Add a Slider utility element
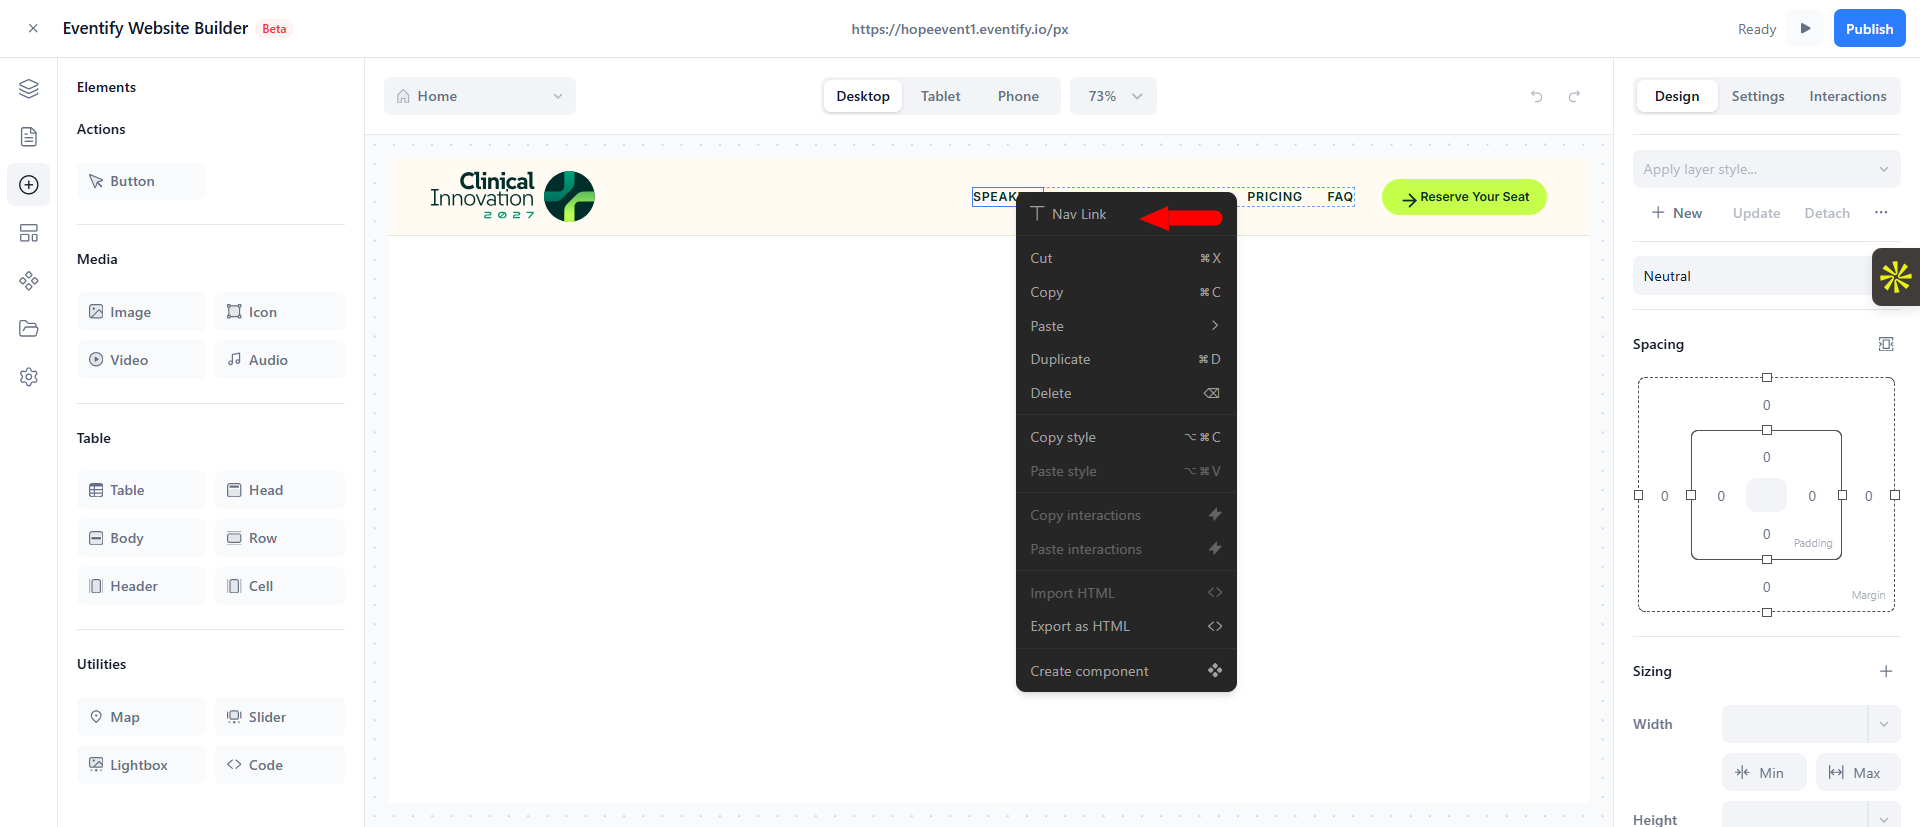1920x827 pixels. coord(280,717)
